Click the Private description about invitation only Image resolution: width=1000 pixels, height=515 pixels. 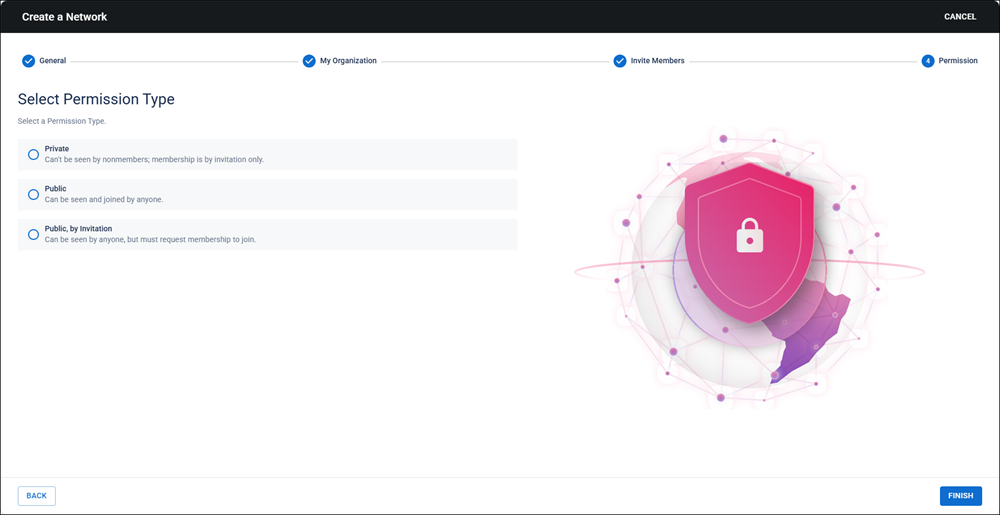(154, 160)
